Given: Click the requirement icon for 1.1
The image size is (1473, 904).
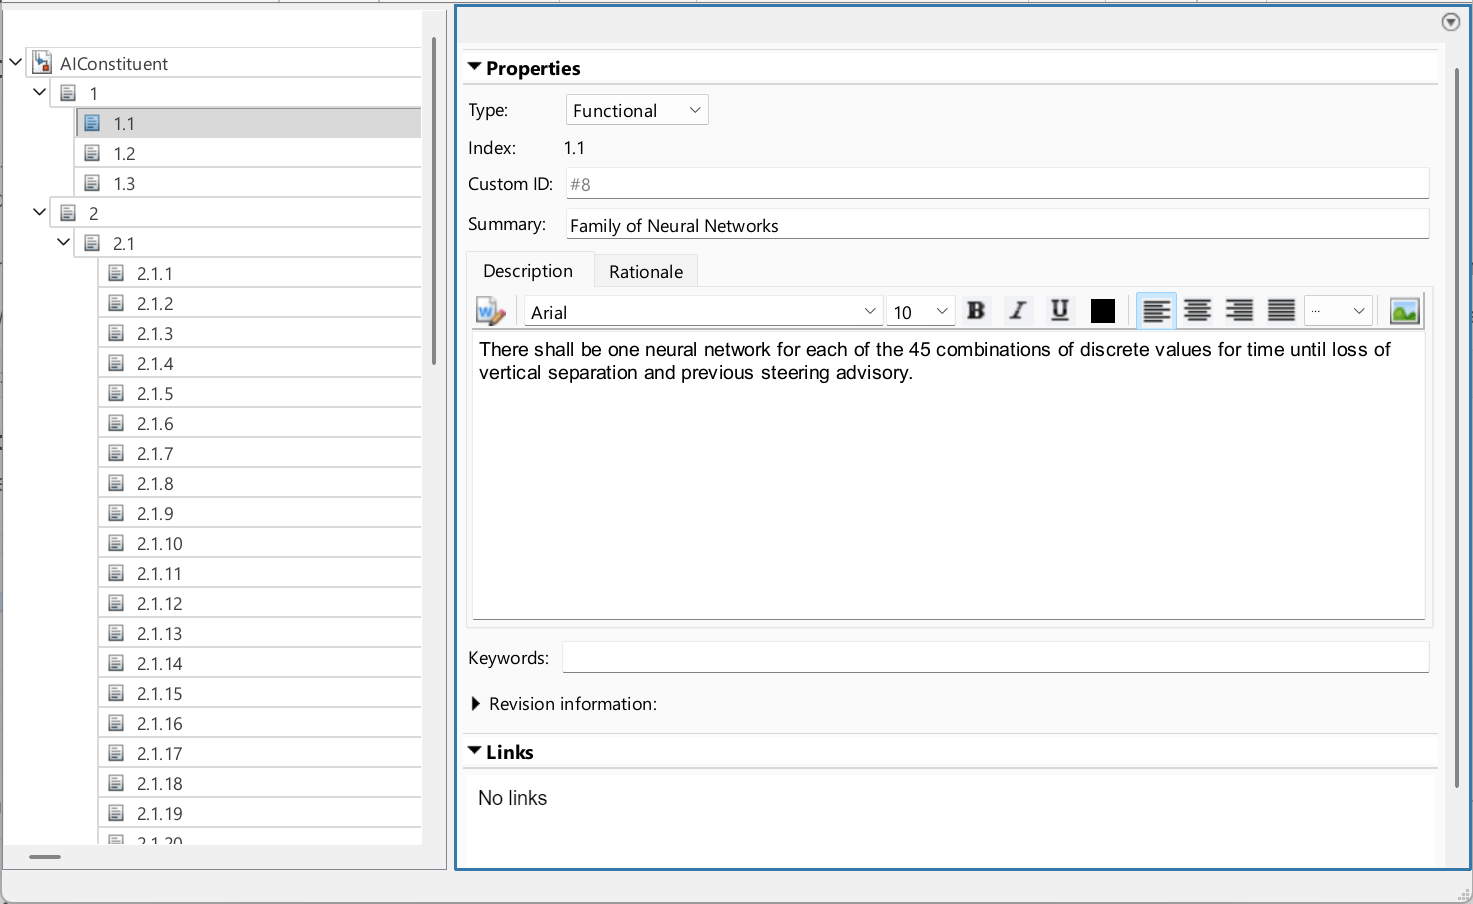Looking at the screenshot, I should pos(92,123).
